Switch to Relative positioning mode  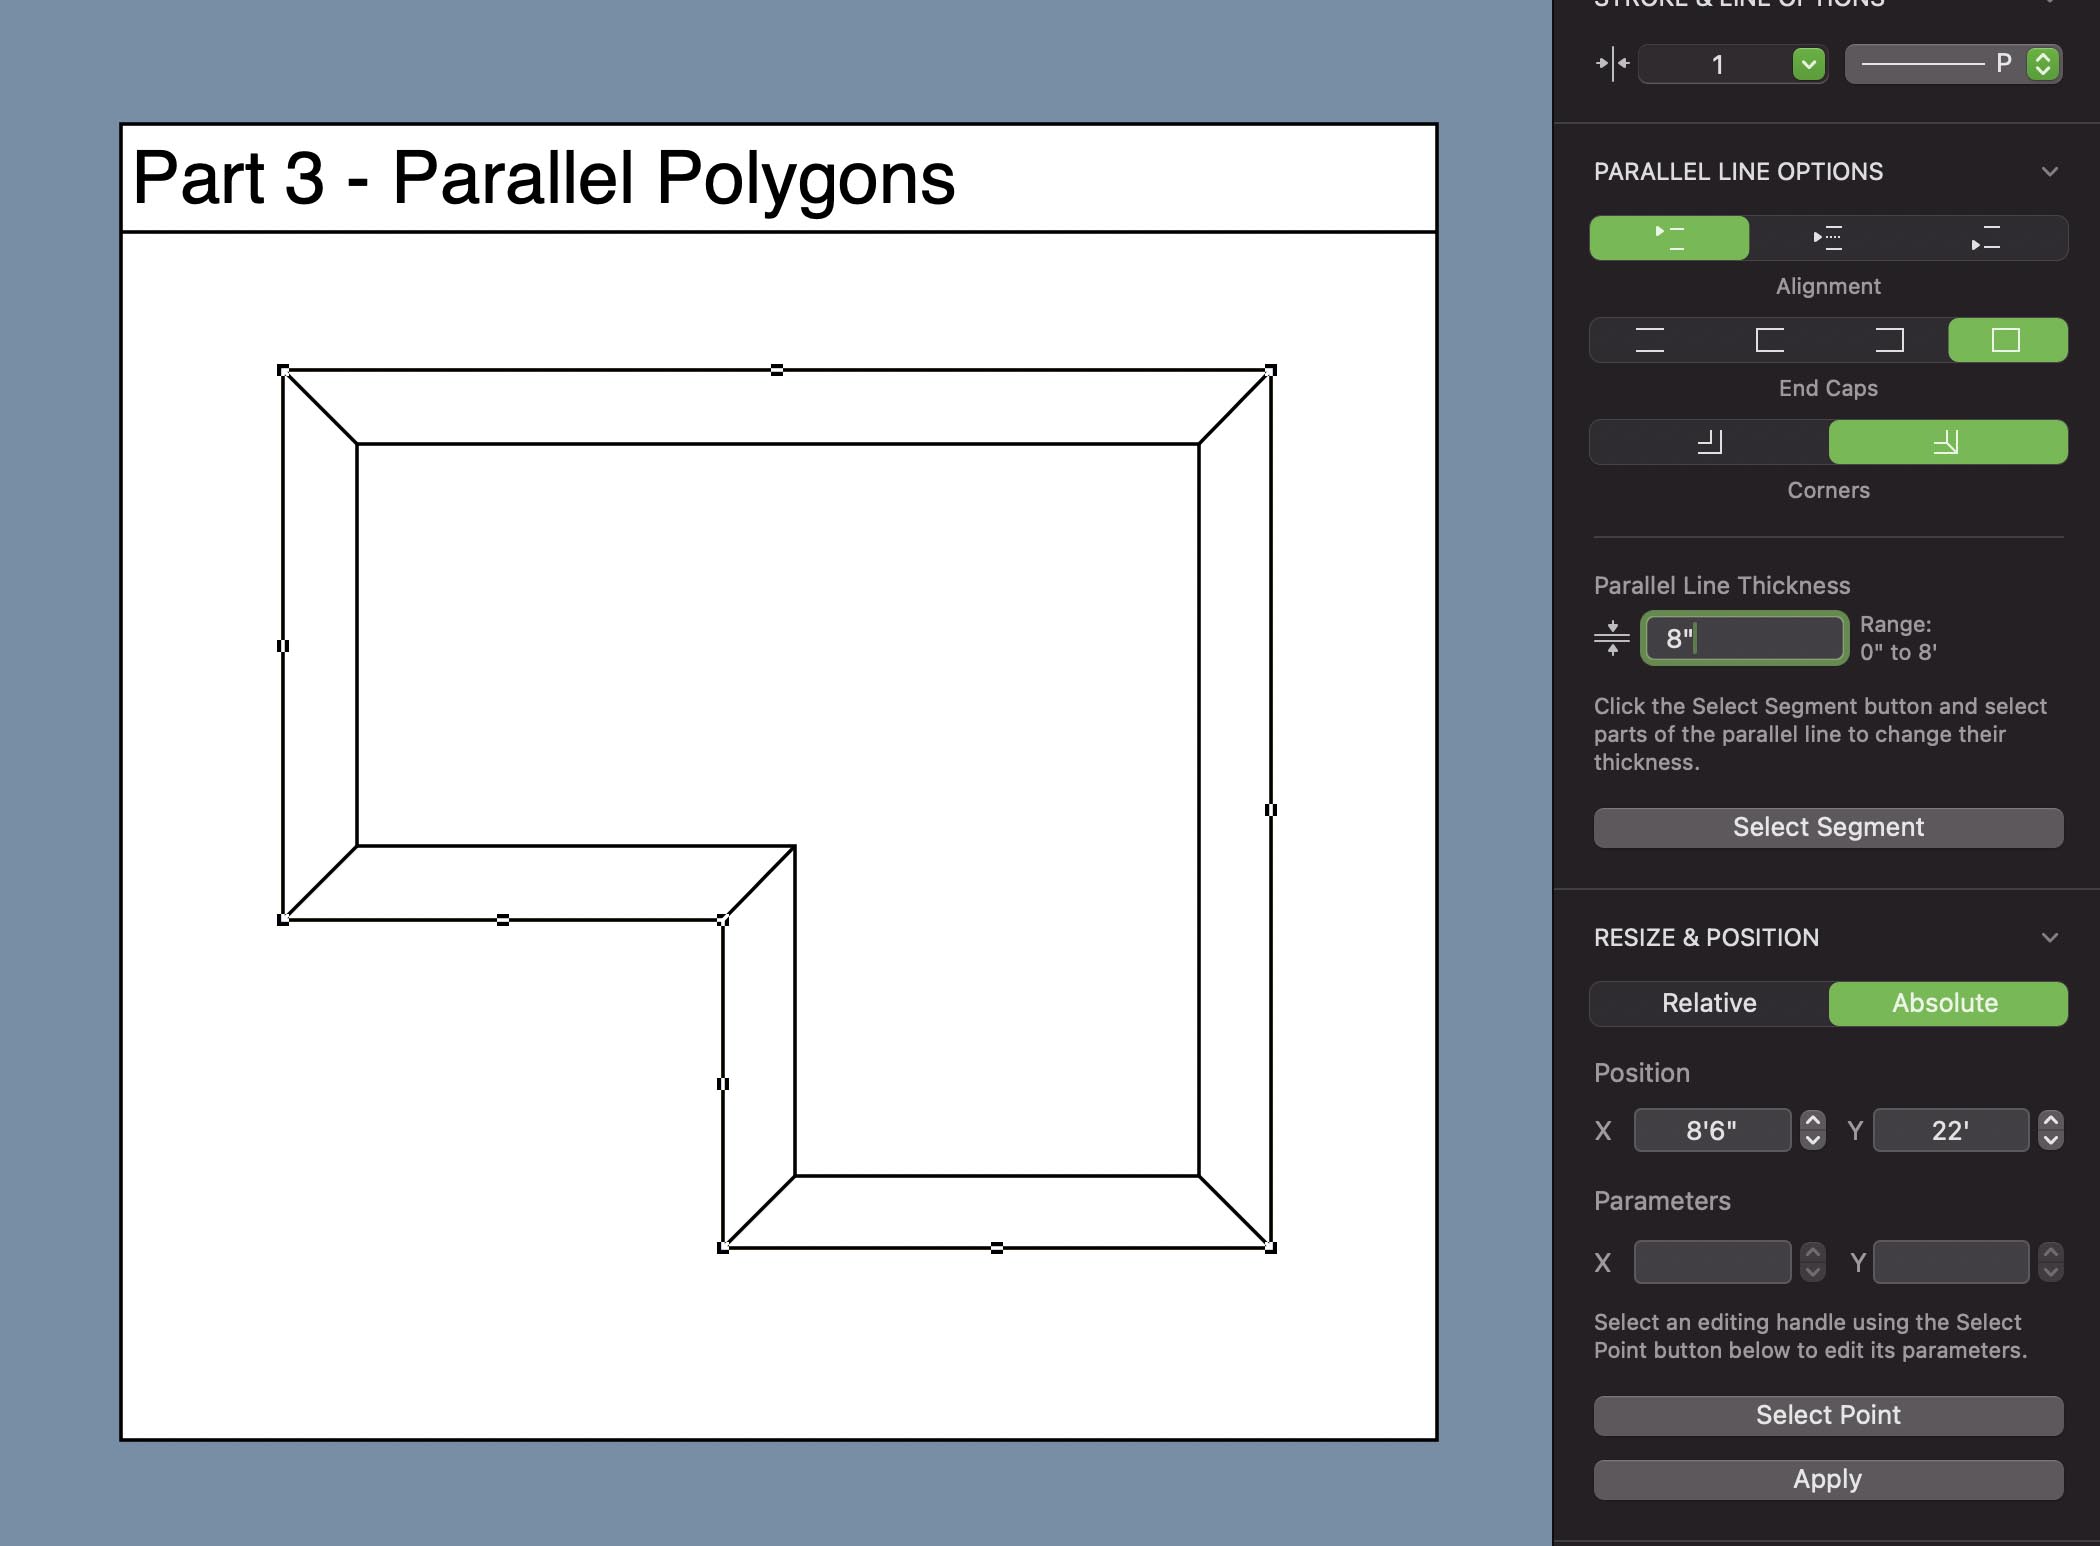(1709, 1003)
